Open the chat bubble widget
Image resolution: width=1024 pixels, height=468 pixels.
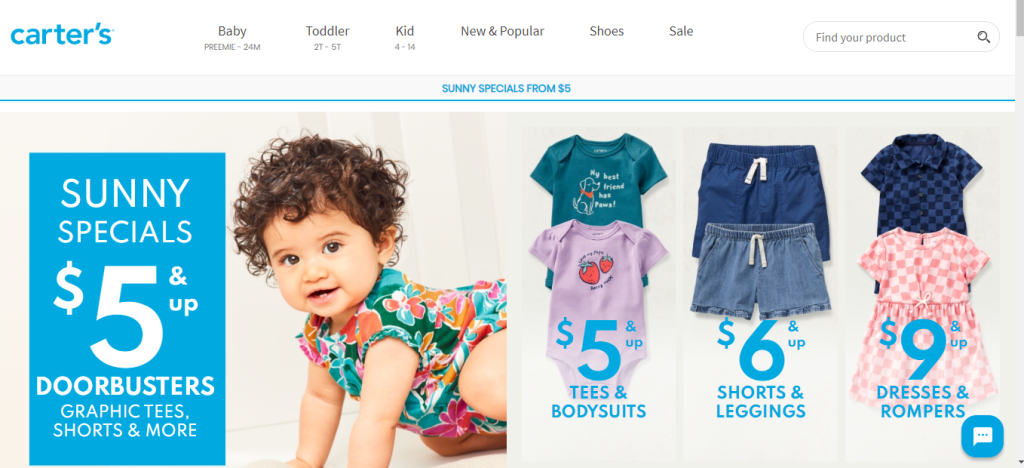[982, 435]
